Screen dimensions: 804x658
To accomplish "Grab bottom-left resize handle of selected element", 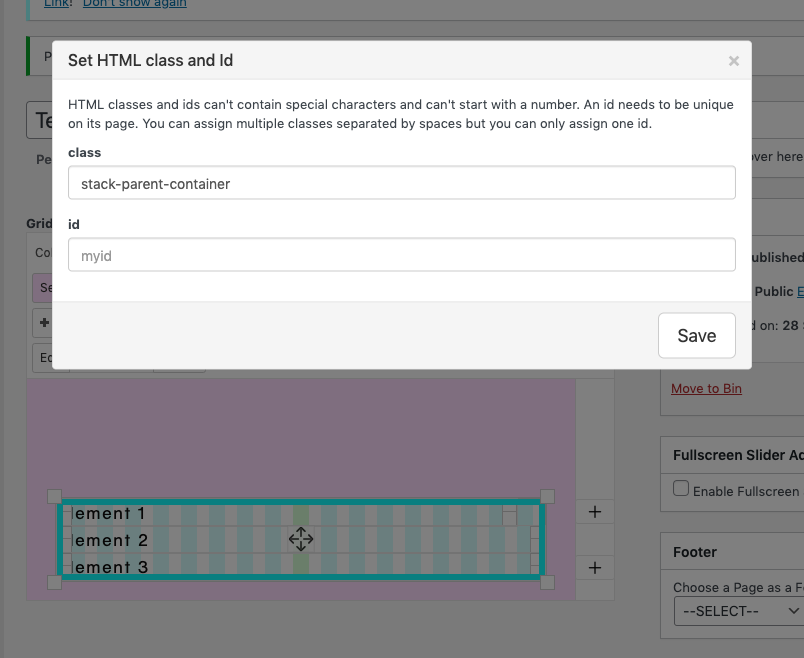I will tap(55, 582).
